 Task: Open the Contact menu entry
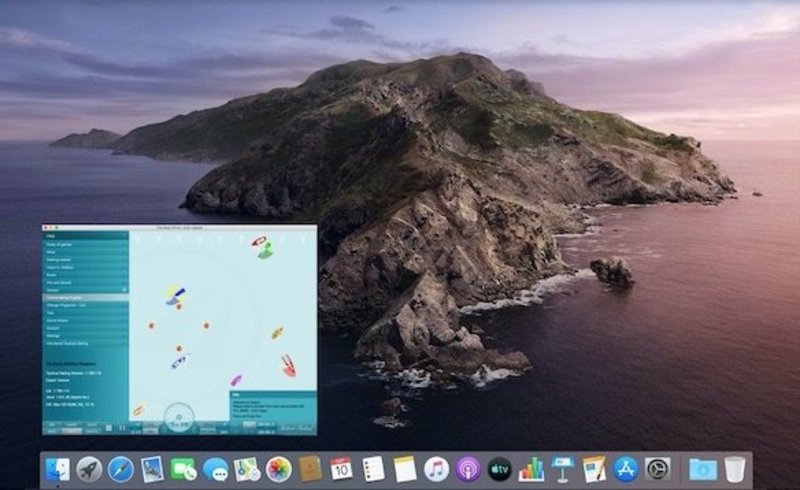click(x=85, y=328)
